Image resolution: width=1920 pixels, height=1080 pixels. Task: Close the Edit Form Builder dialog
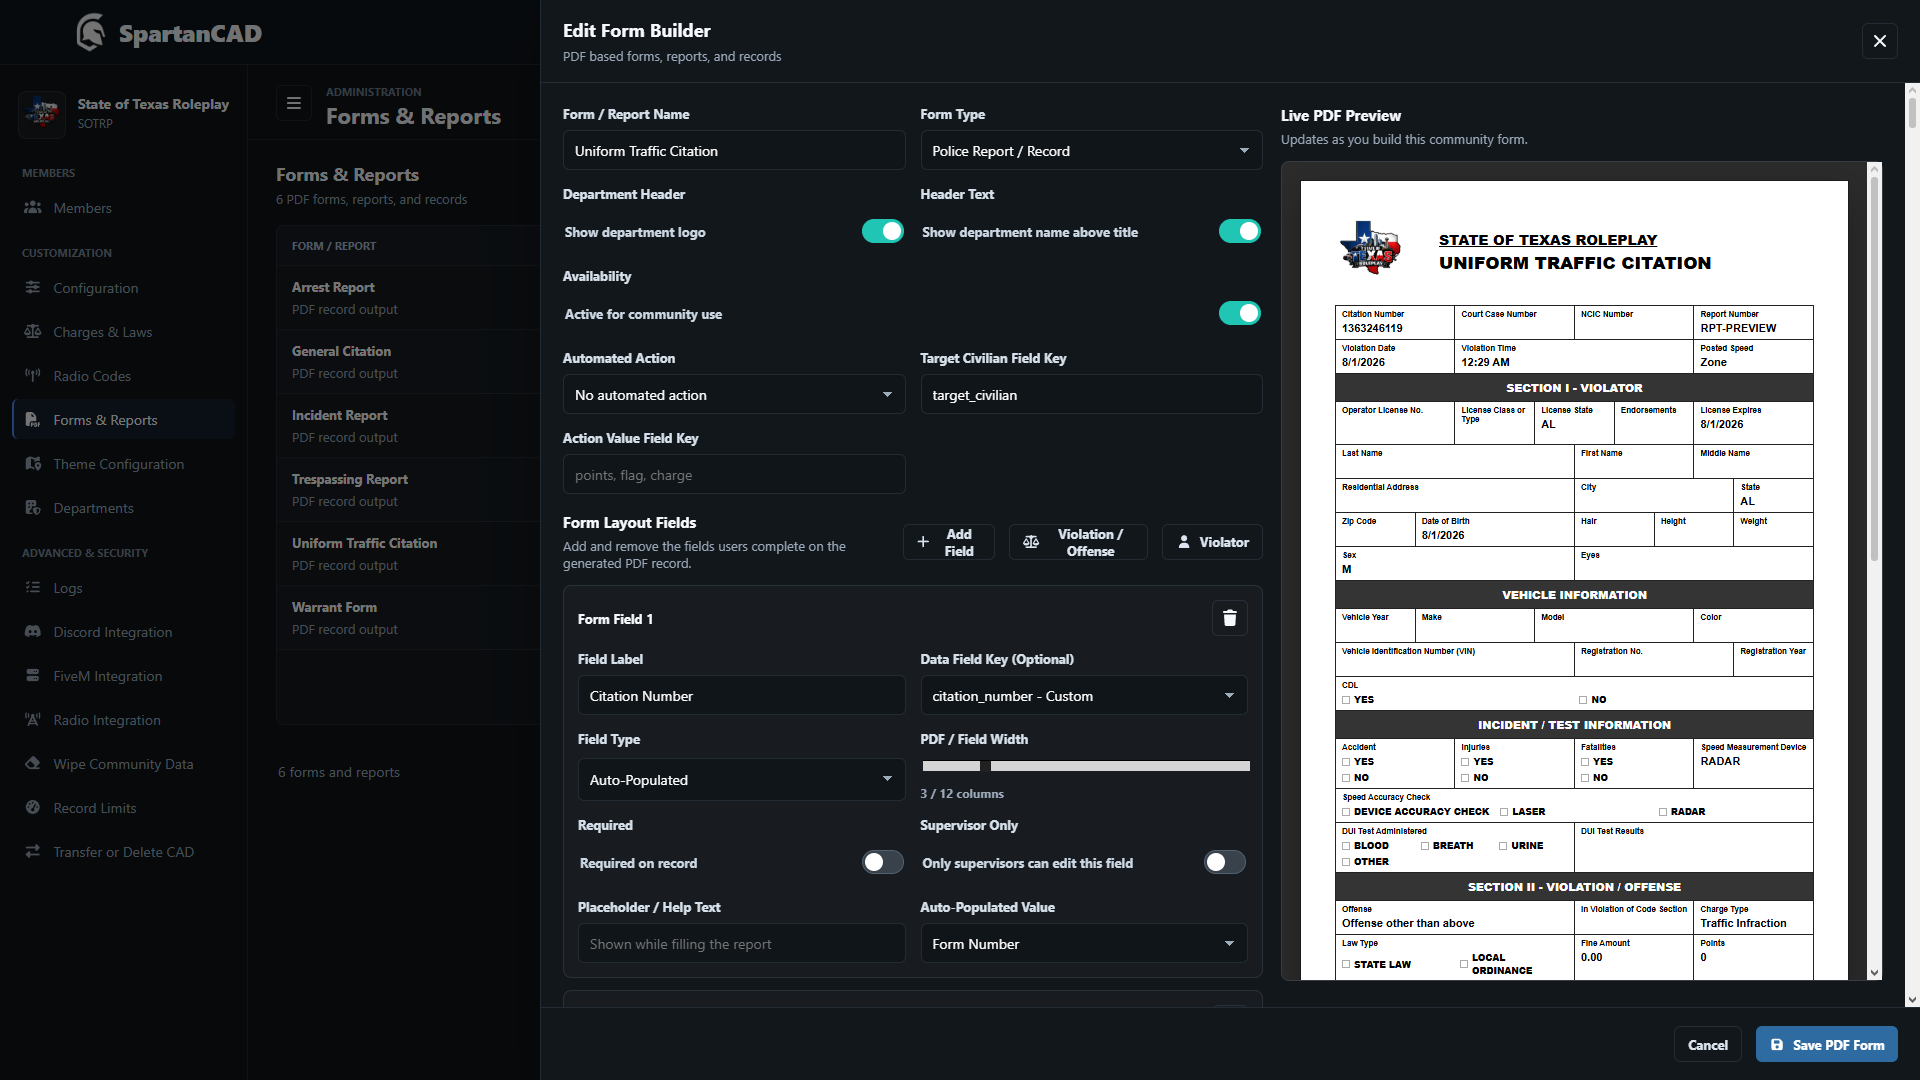click(x=1880, y=41)
